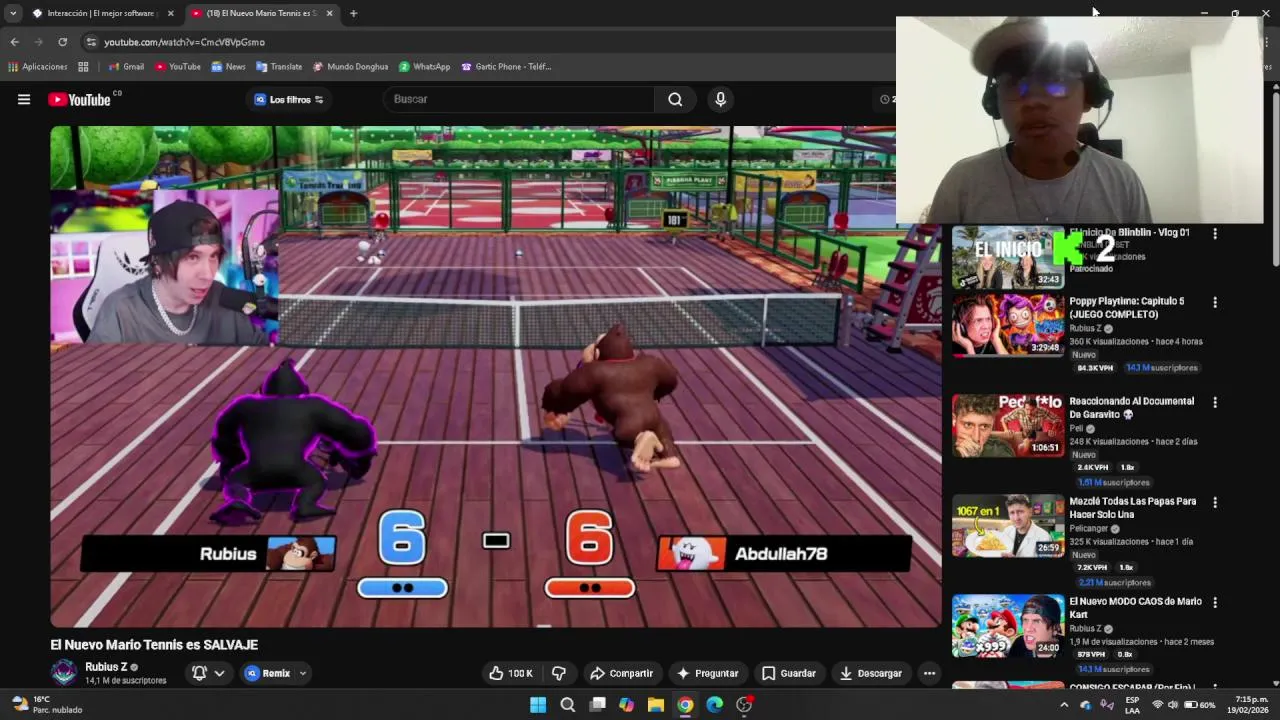Click the search magnifier button

click(675, 99)
